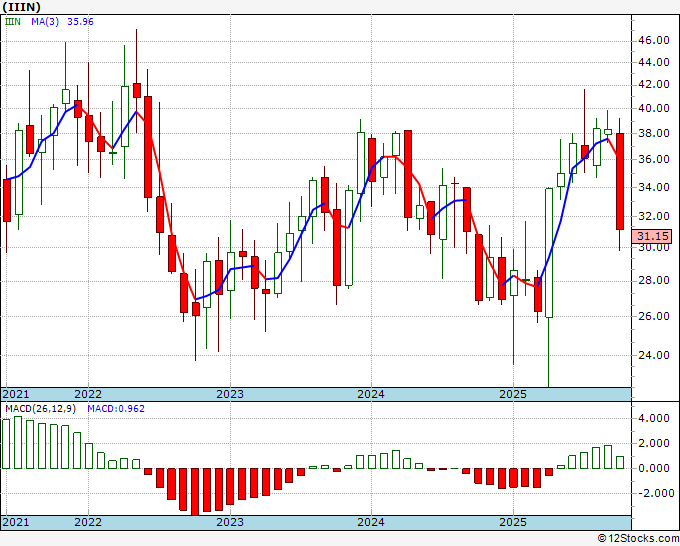680x546 pixels.
Task: Click 2023 on the MACD timeline
Action: point(230,522)
